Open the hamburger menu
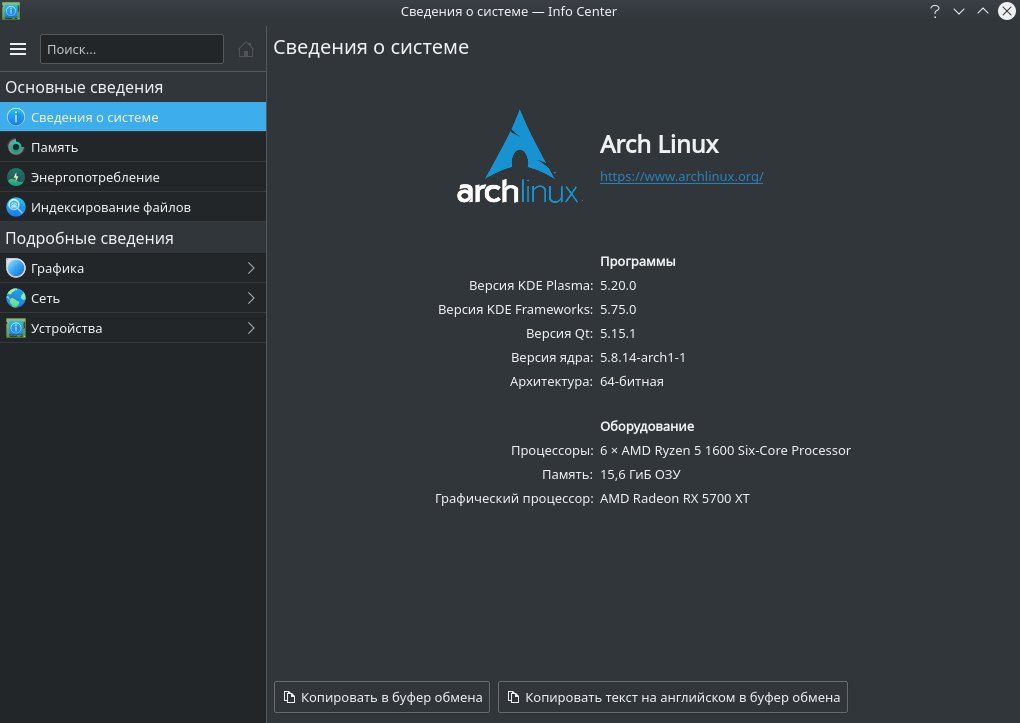This screenshot has height=723, width=1020. (18, 49)
